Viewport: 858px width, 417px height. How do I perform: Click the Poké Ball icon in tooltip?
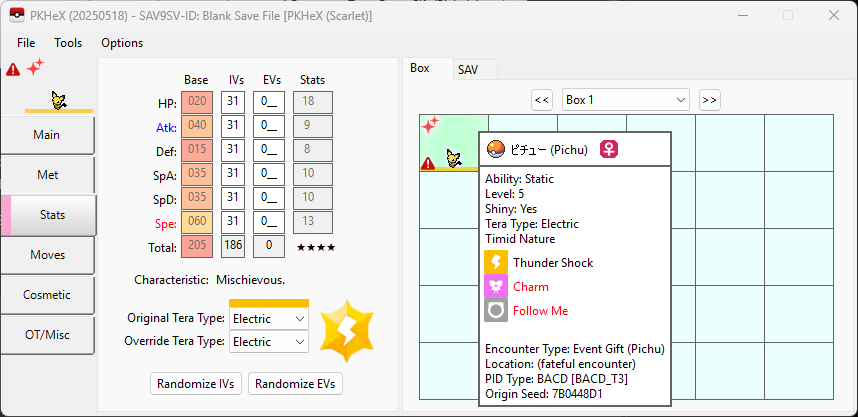click(x=495, y=149)
